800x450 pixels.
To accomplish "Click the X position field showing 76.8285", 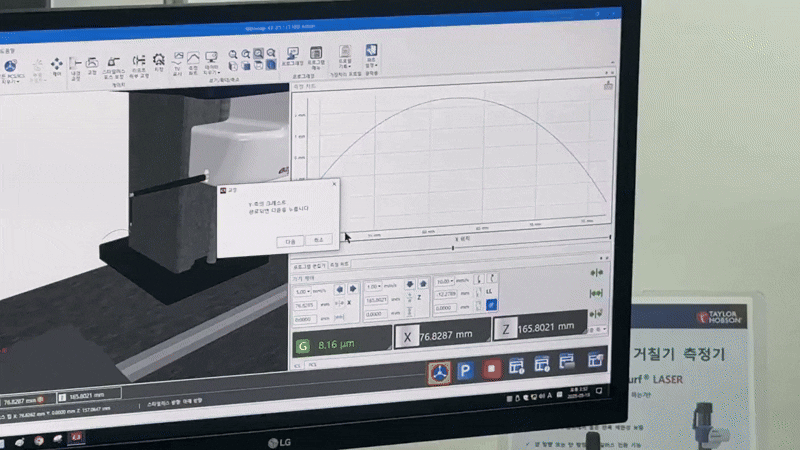I will point(305,305).
